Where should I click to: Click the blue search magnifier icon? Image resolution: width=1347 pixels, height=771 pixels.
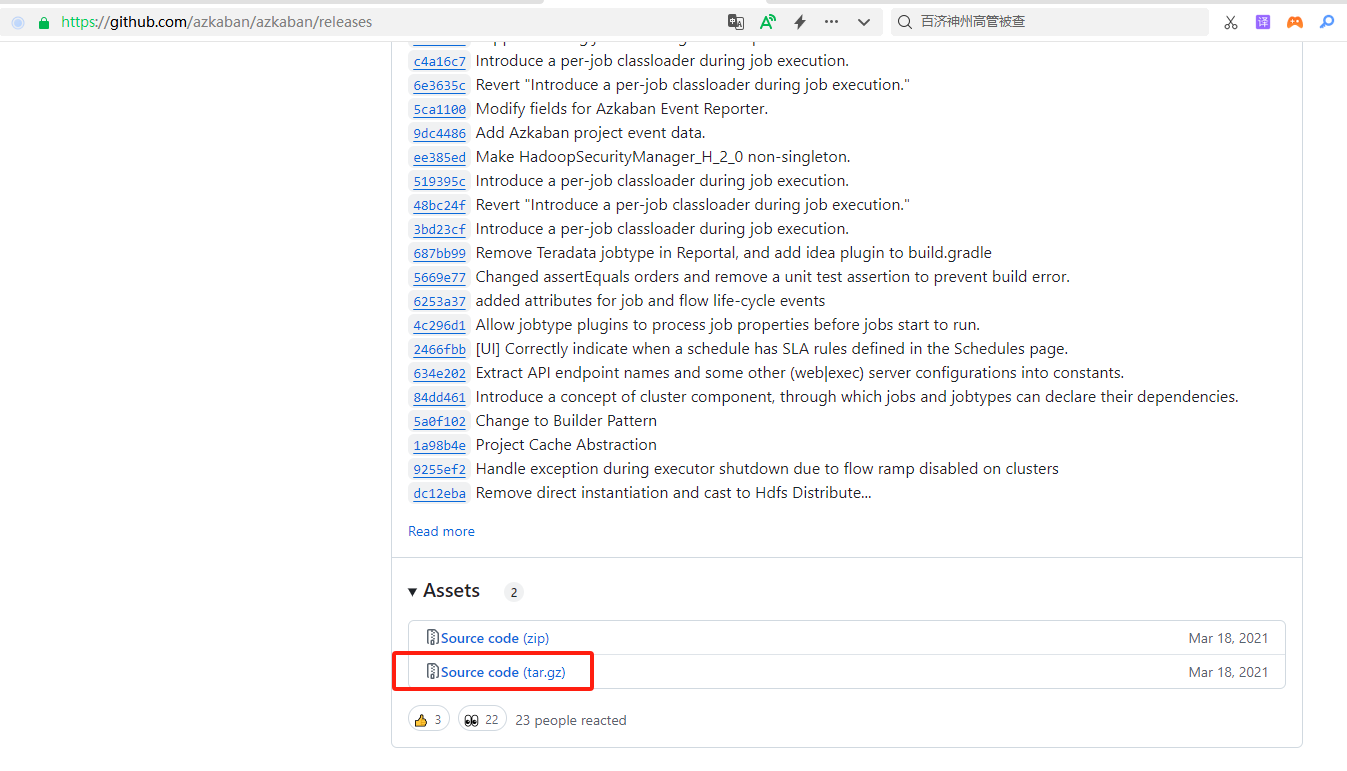click(1327, 21)
